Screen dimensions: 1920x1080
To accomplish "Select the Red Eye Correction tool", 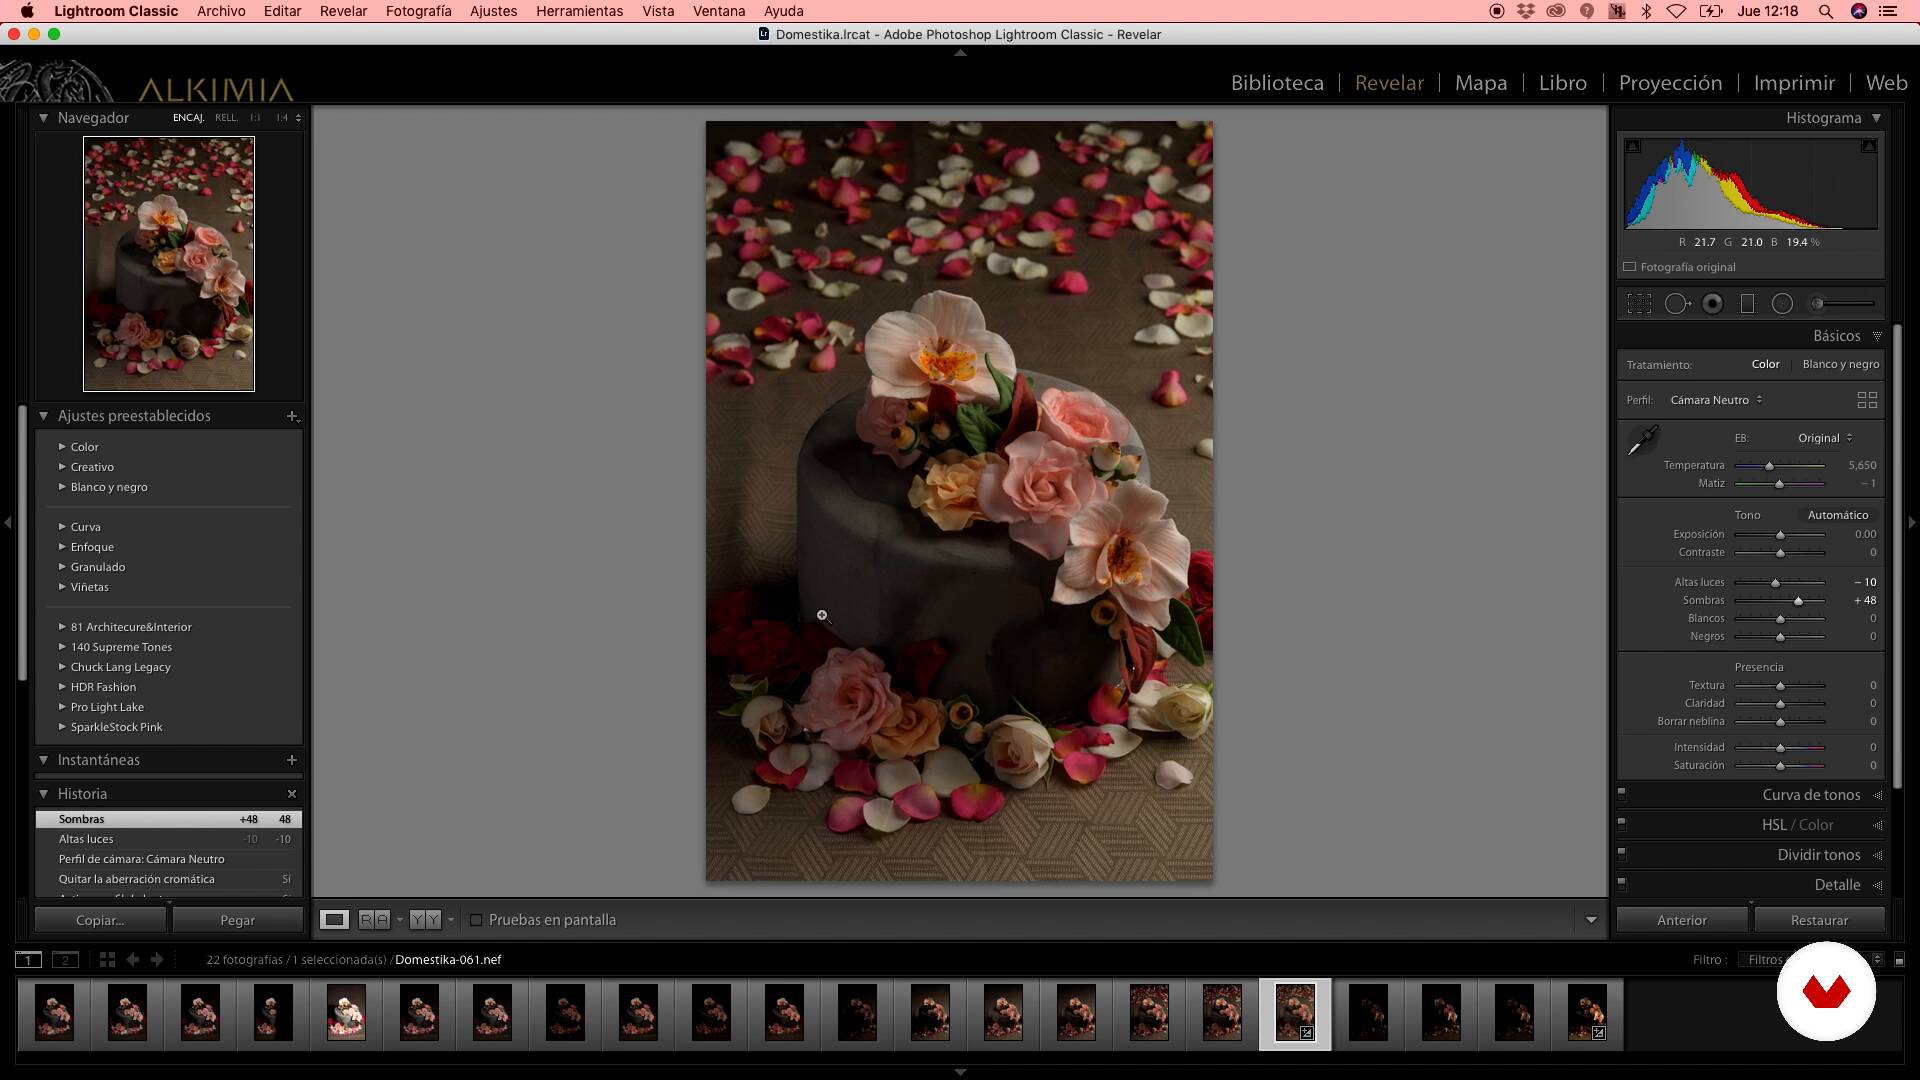I will 1713,304.
